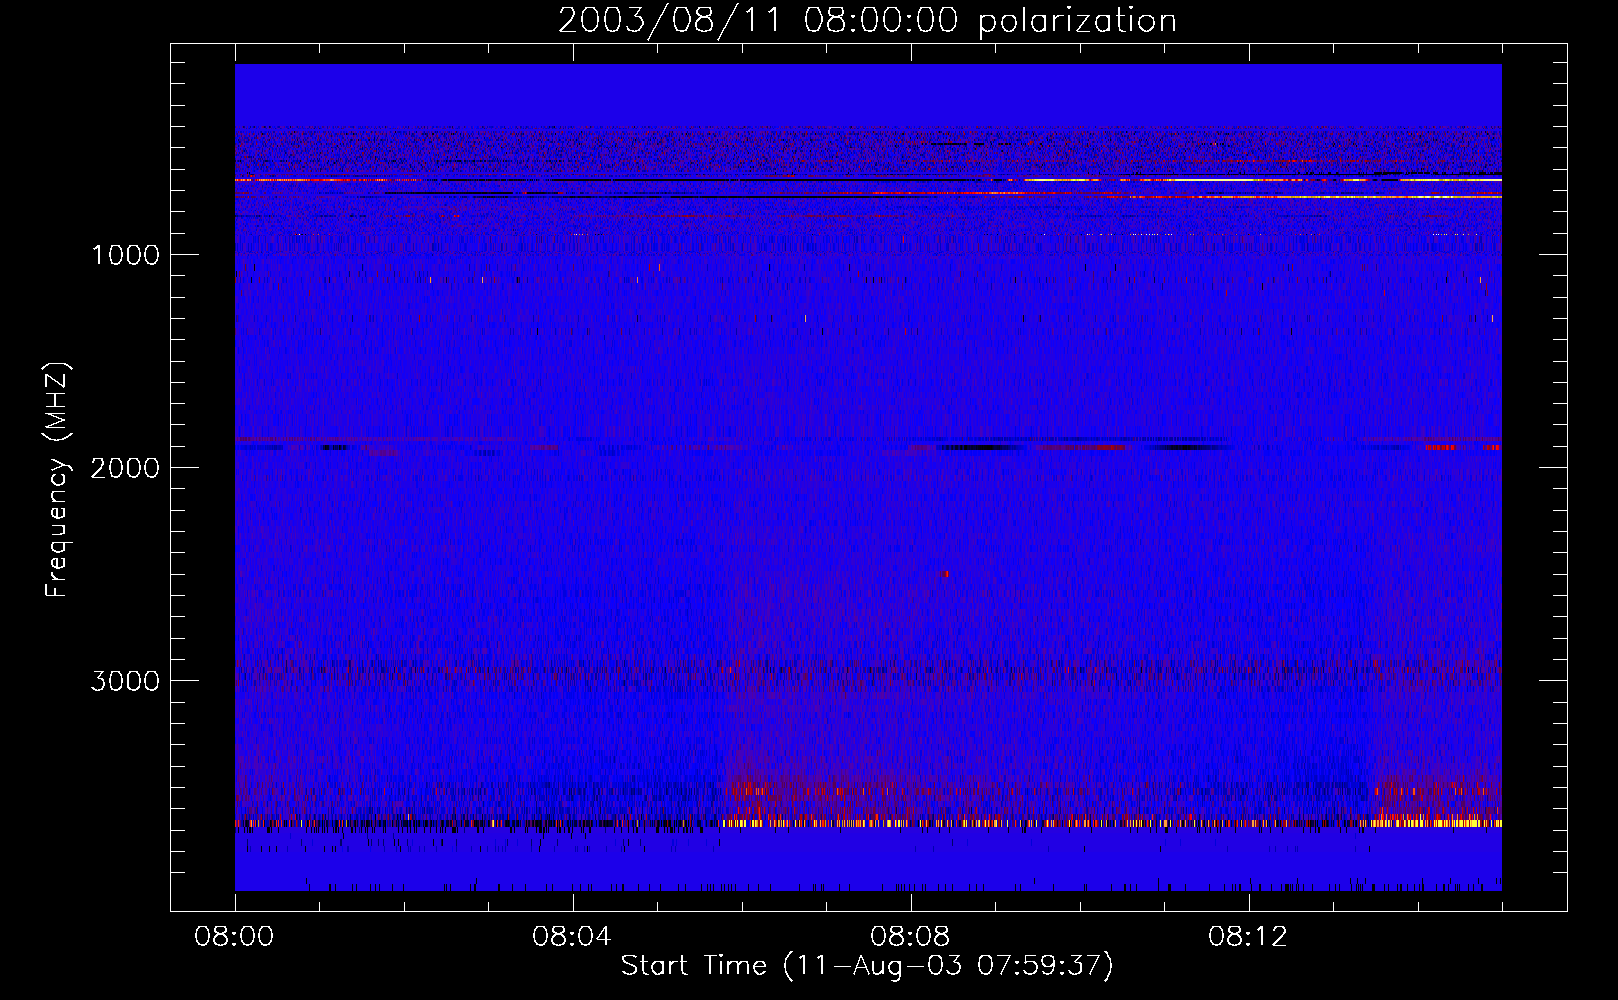Click the plot title '2003/08/11 08:00:00 polarization'

[867, 21]
